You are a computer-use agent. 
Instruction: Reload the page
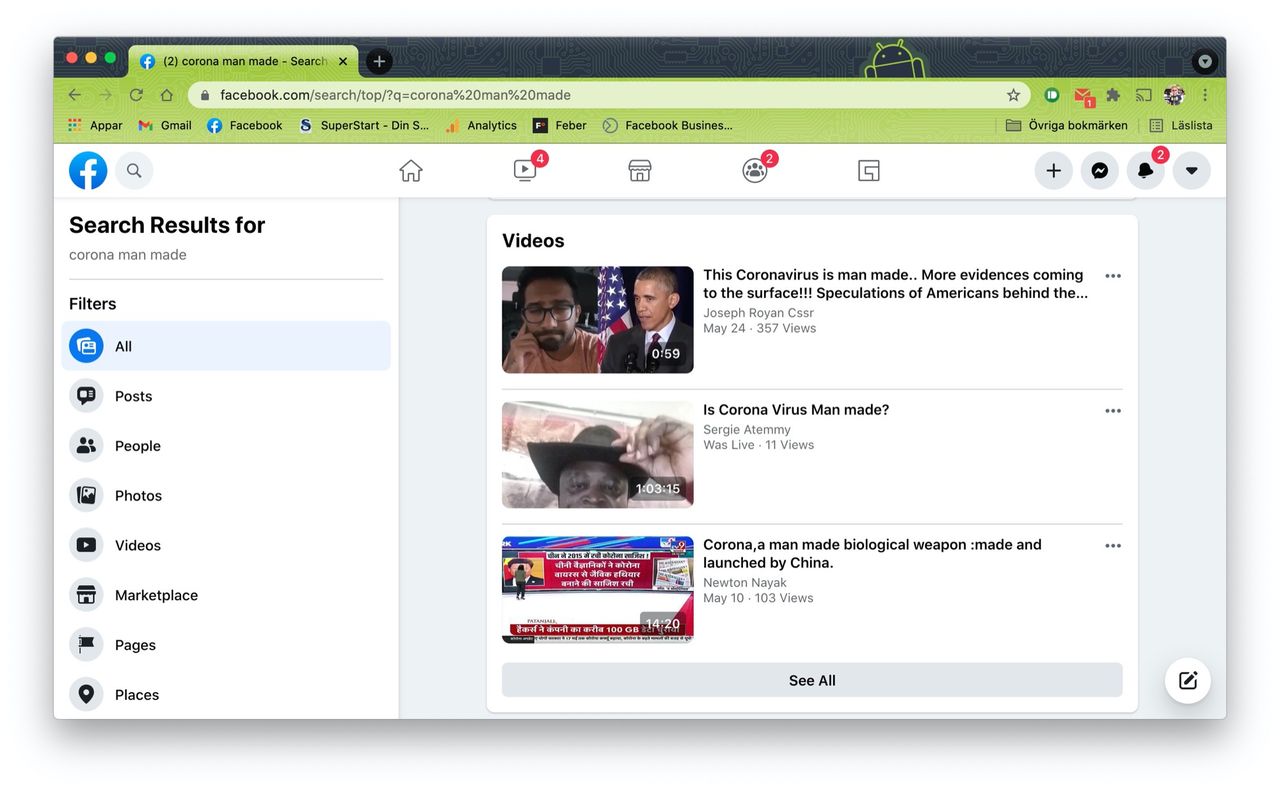pyautogui.click(x=136, y=95)
